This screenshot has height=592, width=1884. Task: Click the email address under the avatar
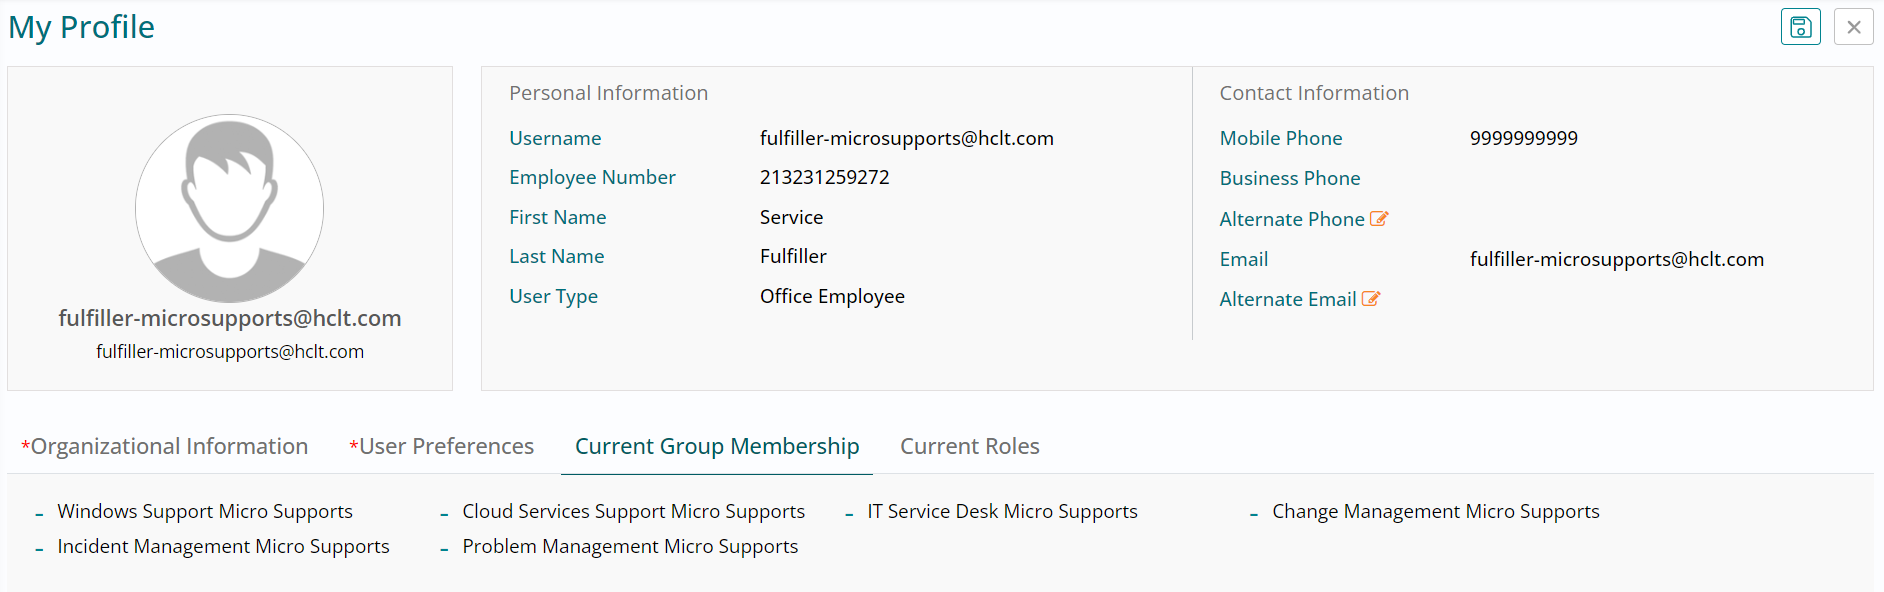[x=230, y=352]
